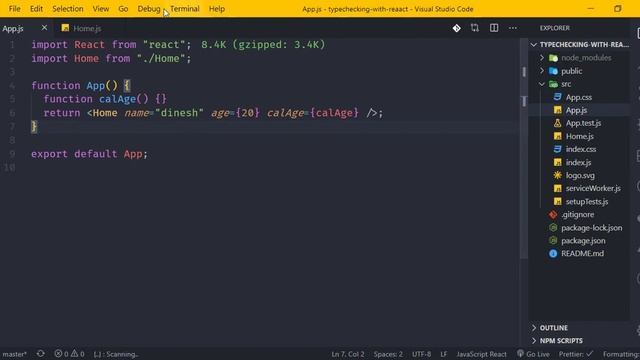Open the View menu
This screenshot has width=640, height=360.
point(100,9)
